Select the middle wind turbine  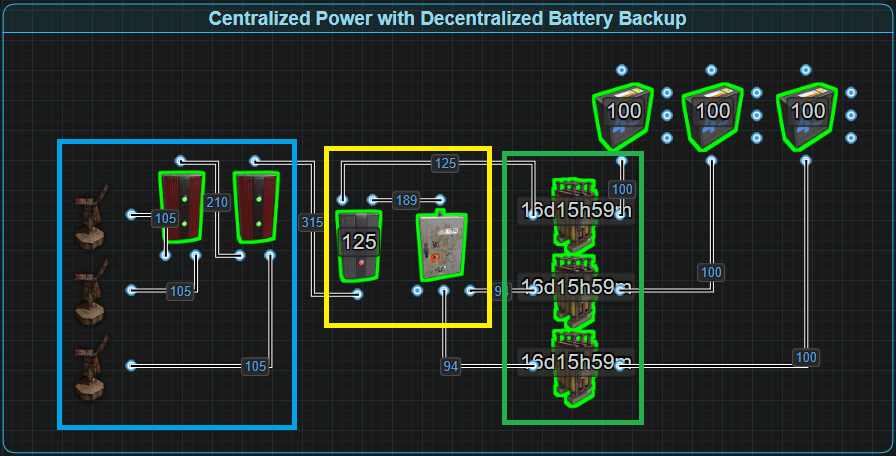click(x=91, y=291)
